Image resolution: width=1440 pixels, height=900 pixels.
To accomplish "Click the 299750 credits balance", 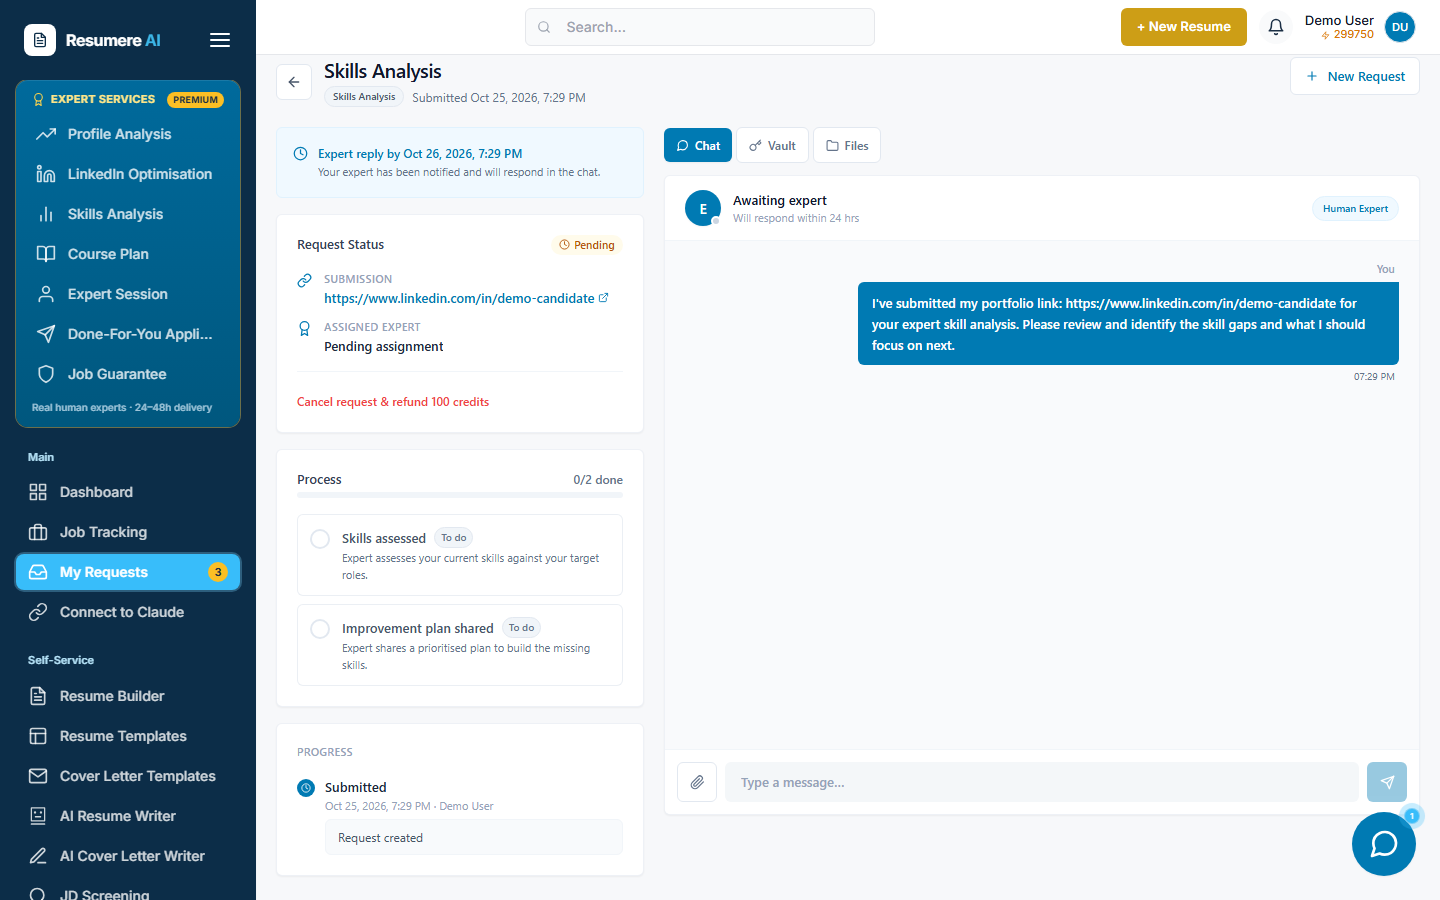I will coord(1348,35).
